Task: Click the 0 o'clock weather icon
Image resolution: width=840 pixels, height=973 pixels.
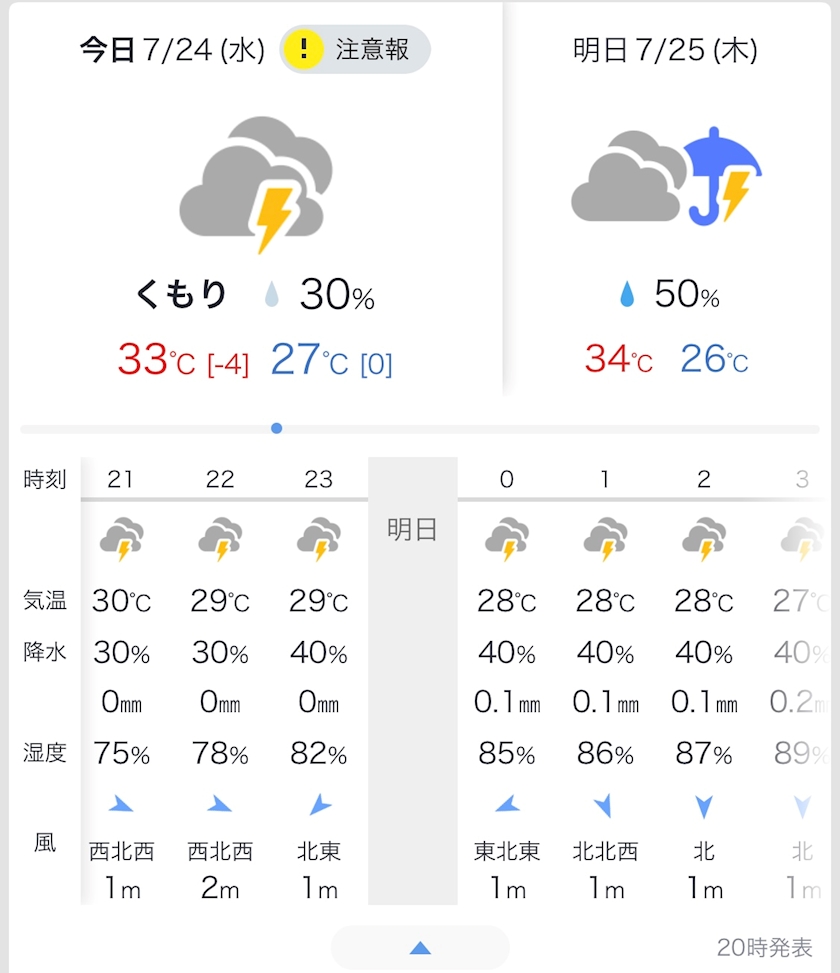Action: tap(506, 539)
